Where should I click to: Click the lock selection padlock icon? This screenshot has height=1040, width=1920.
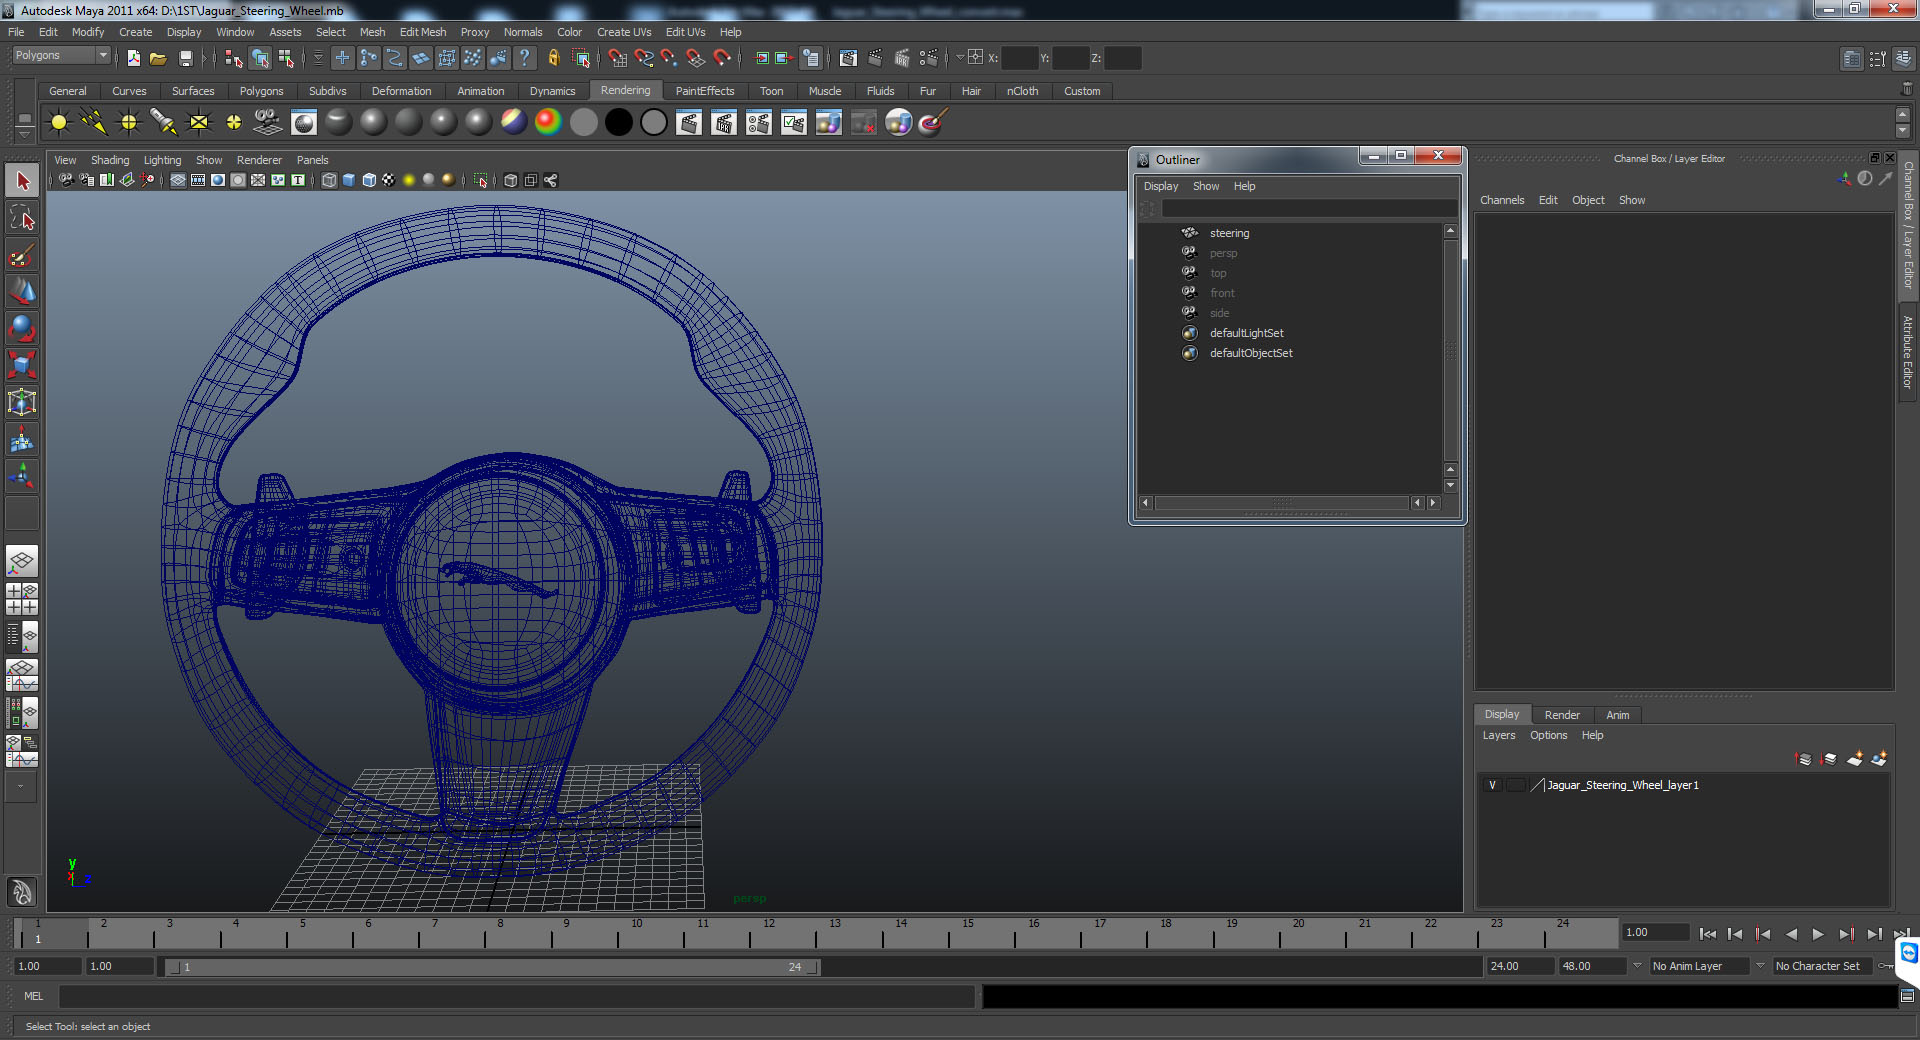point(553,58)
